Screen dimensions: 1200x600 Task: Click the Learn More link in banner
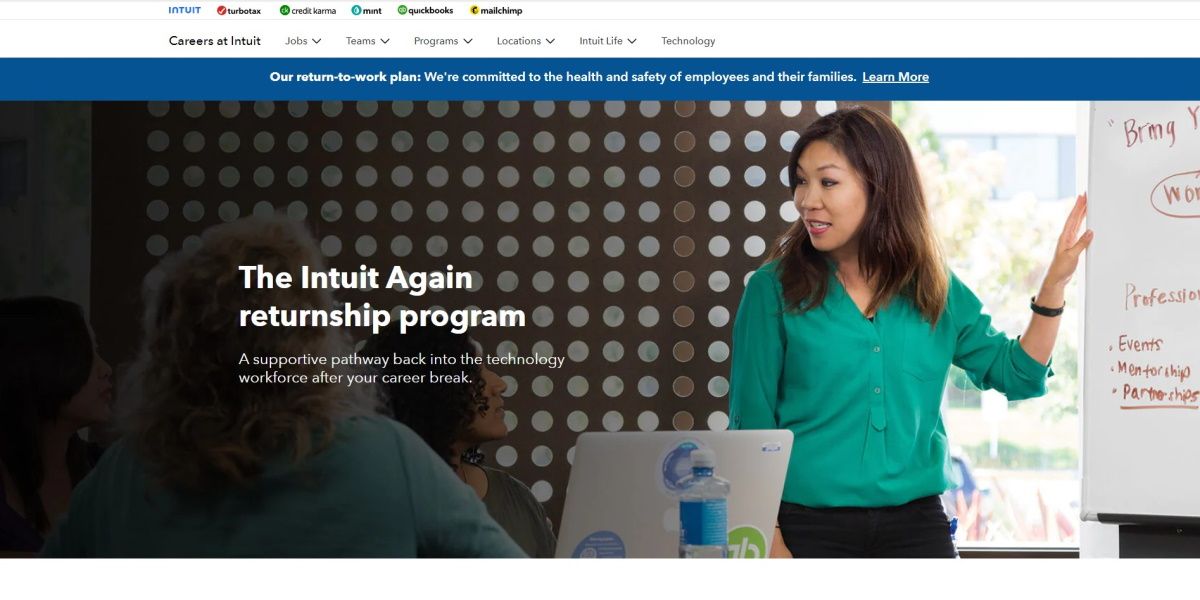point(896,77)
